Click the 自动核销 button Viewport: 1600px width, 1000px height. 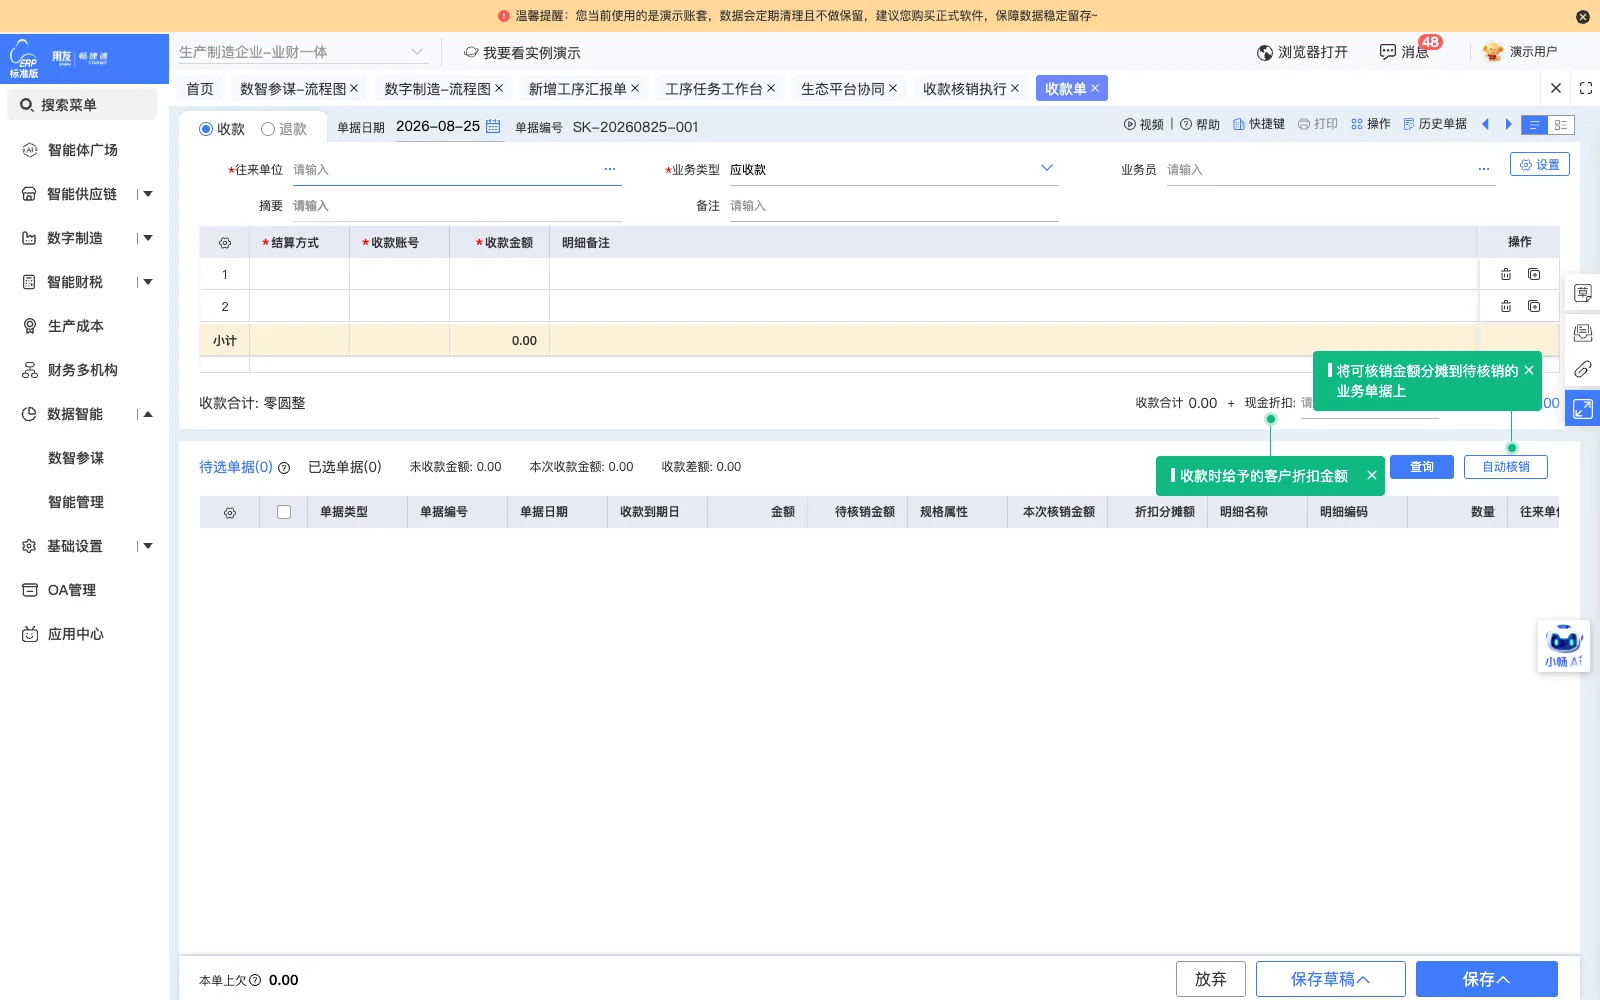(x=1506, y=467)
